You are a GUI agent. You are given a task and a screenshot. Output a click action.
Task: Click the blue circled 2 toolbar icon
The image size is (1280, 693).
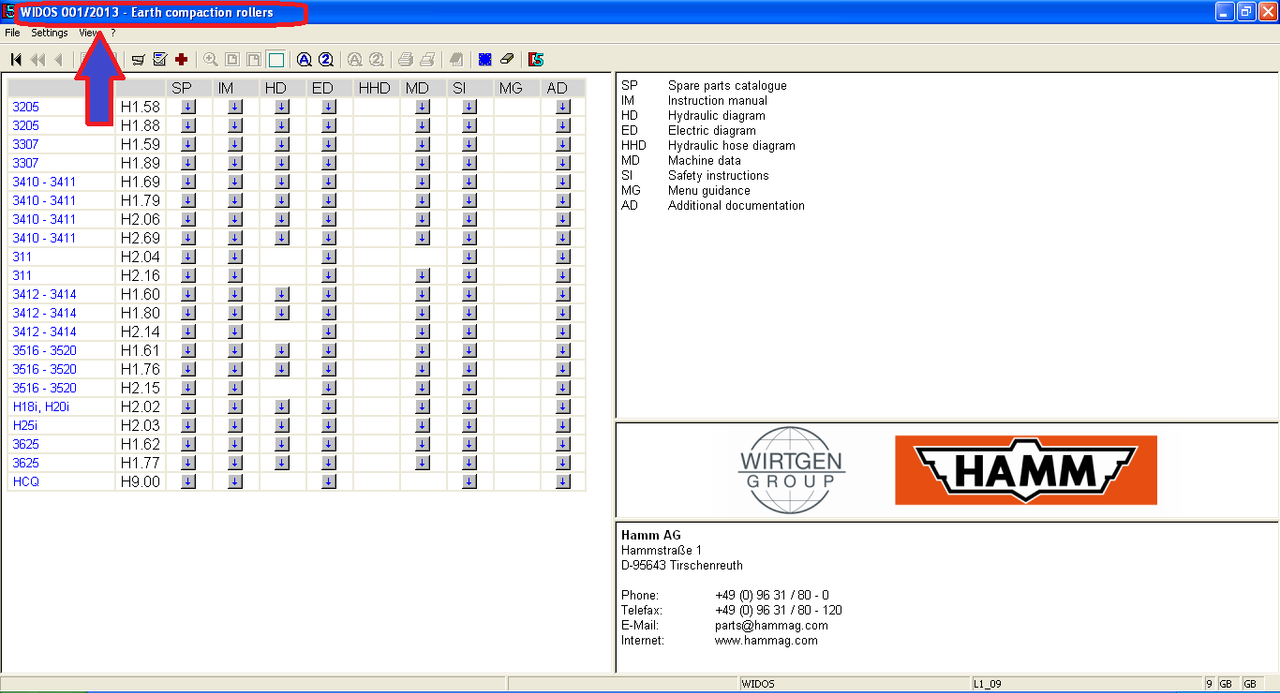(325, 59)
